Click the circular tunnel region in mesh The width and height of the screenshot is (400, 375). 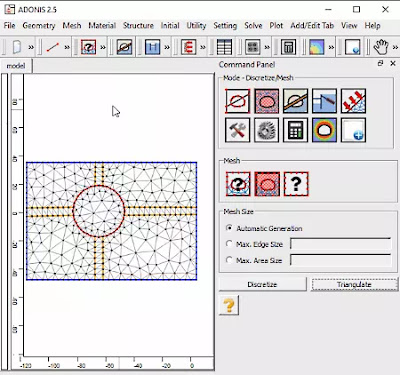(x=99, y=211)
